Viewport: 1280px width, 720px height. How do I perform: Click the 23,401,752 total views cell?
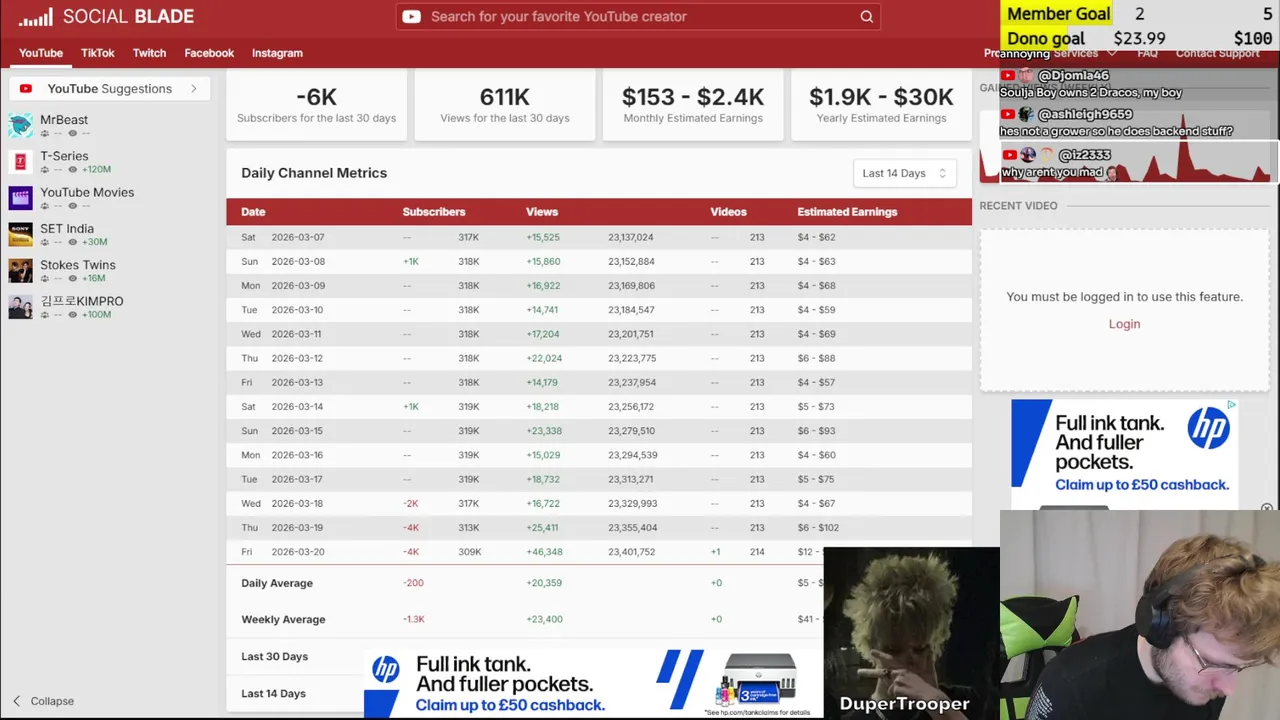coord(632,552)
